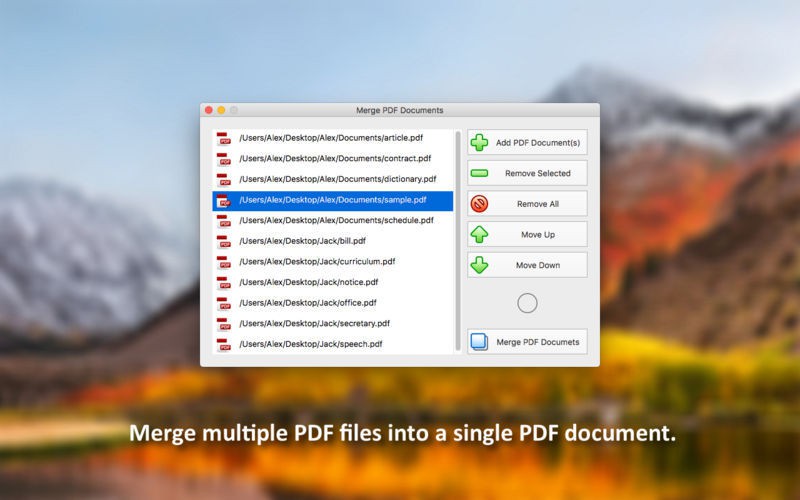Screen dimensions: 800x500
Task: Click the Move Down button label
Action: [x=538, y=265]
